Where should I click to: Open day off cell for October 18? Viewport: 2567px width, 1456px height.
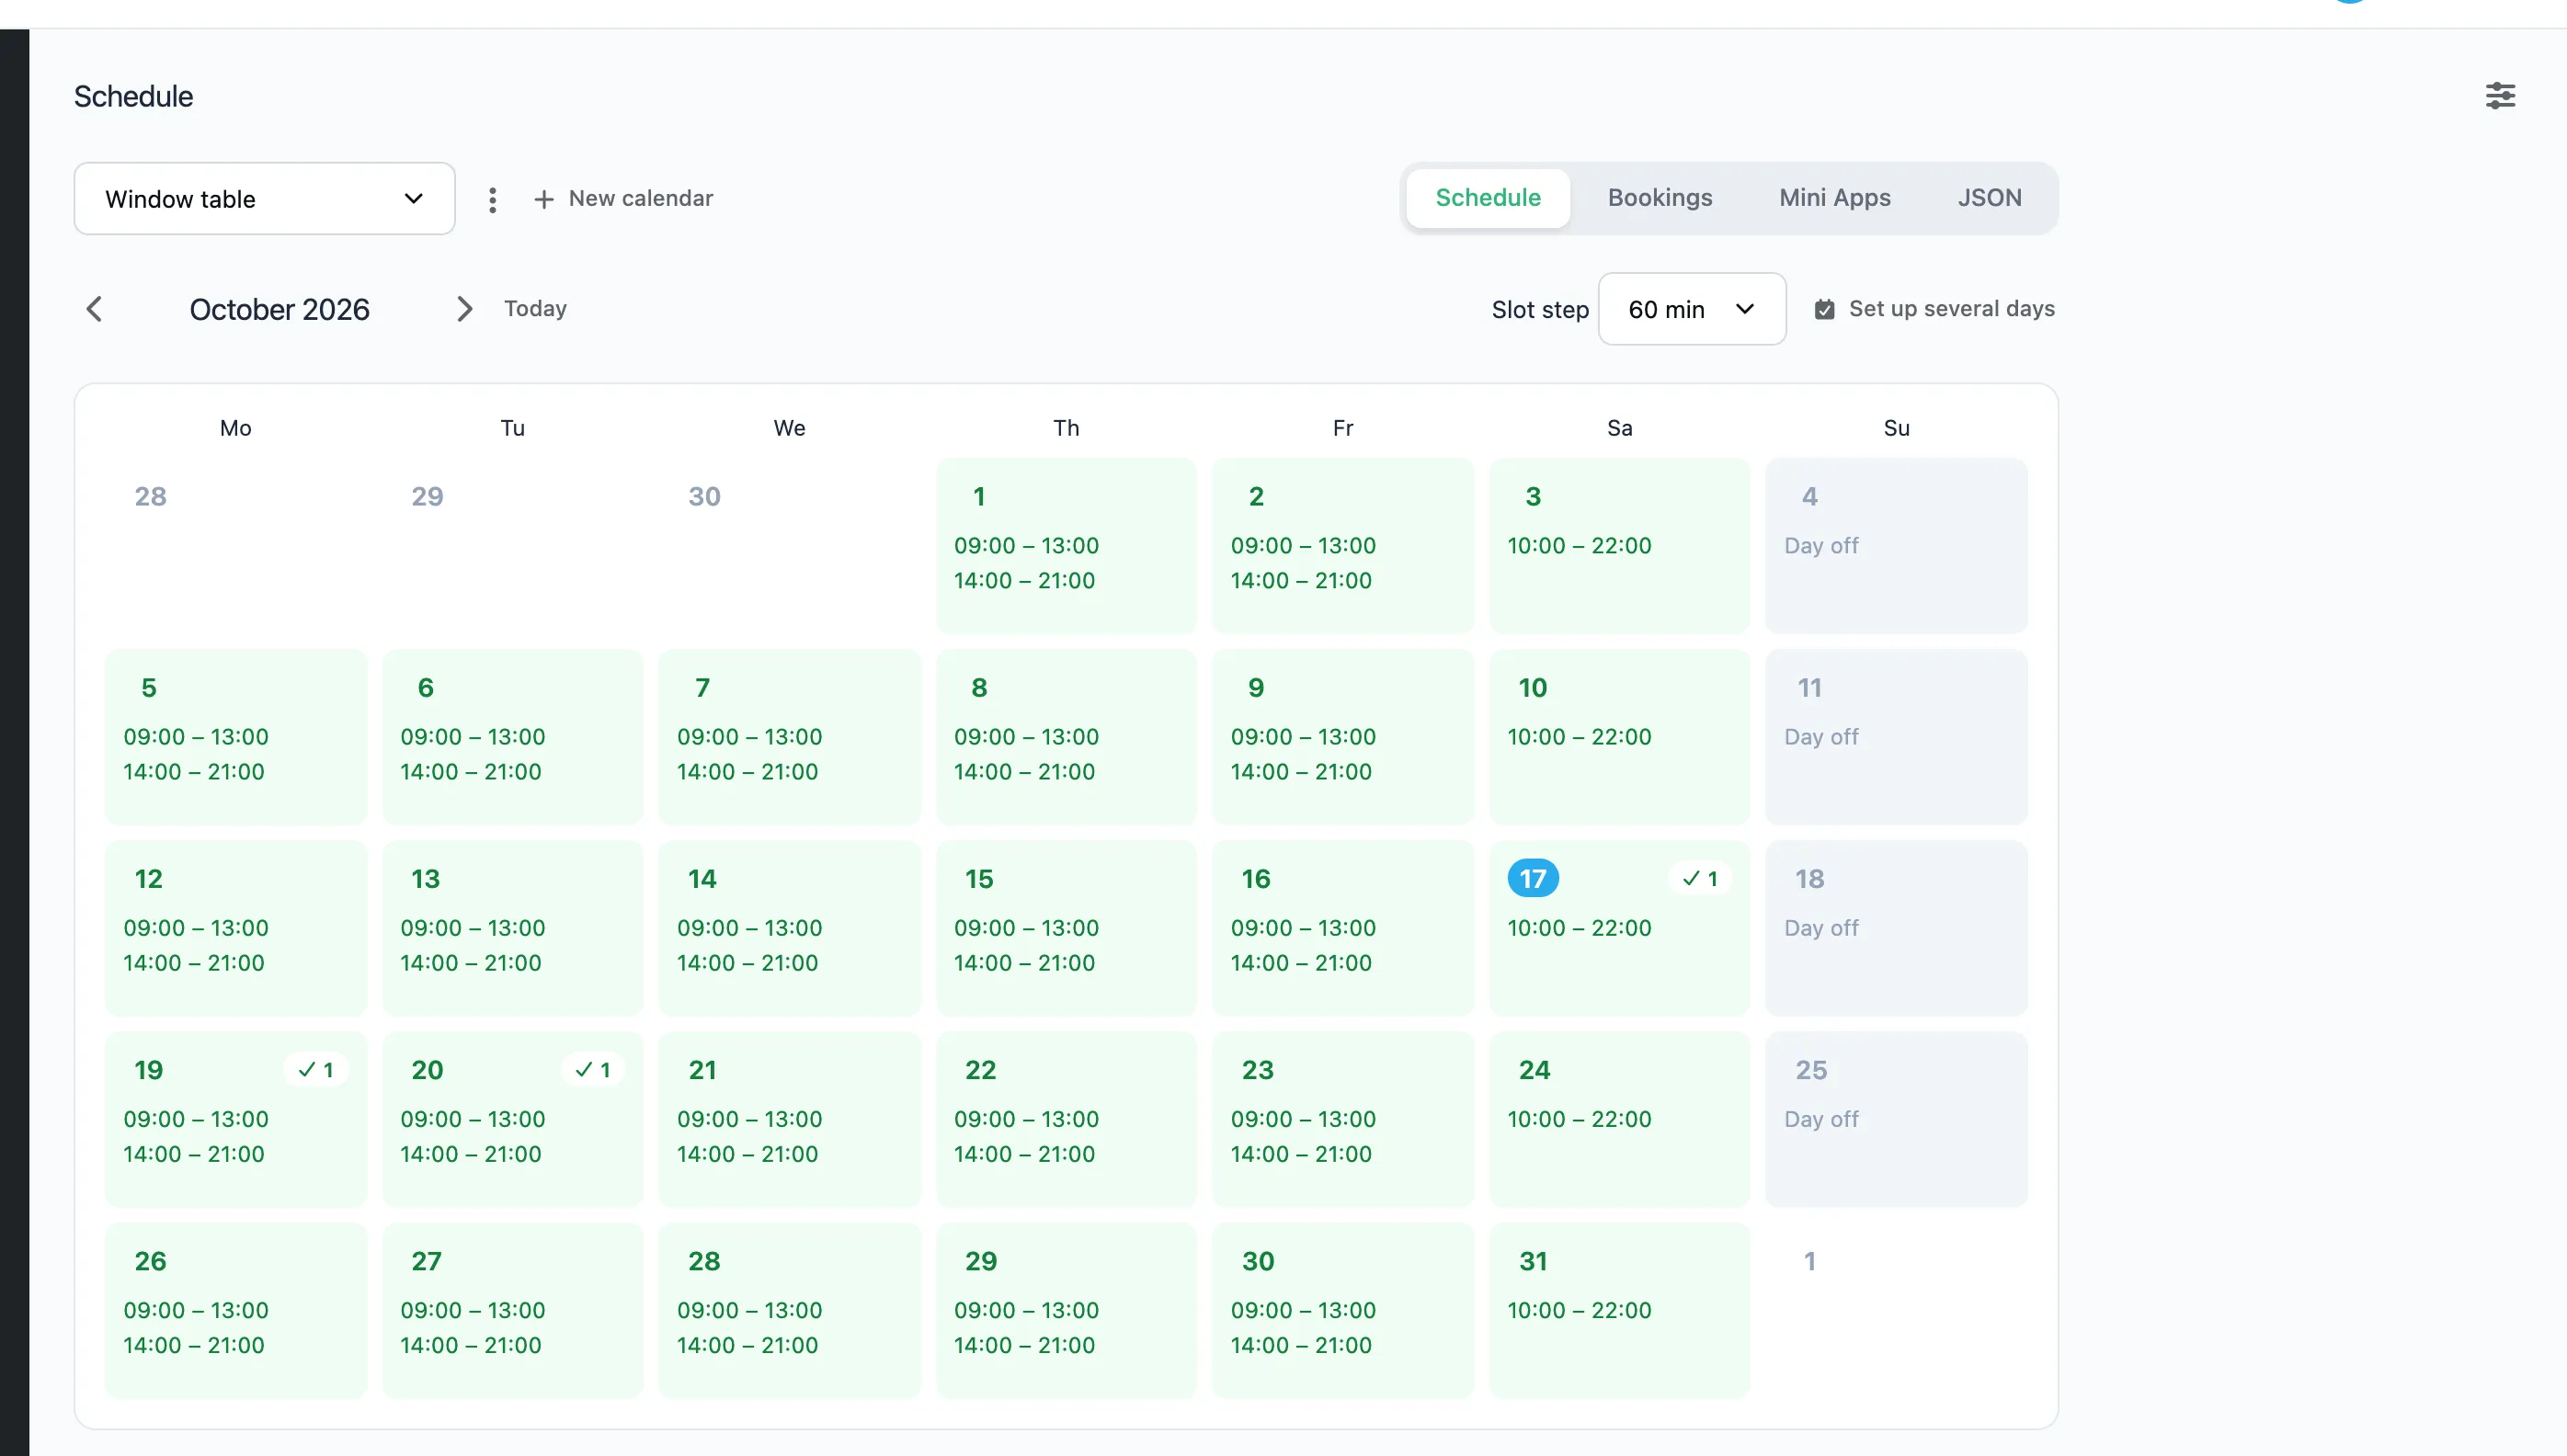(x=1897, y=928)
